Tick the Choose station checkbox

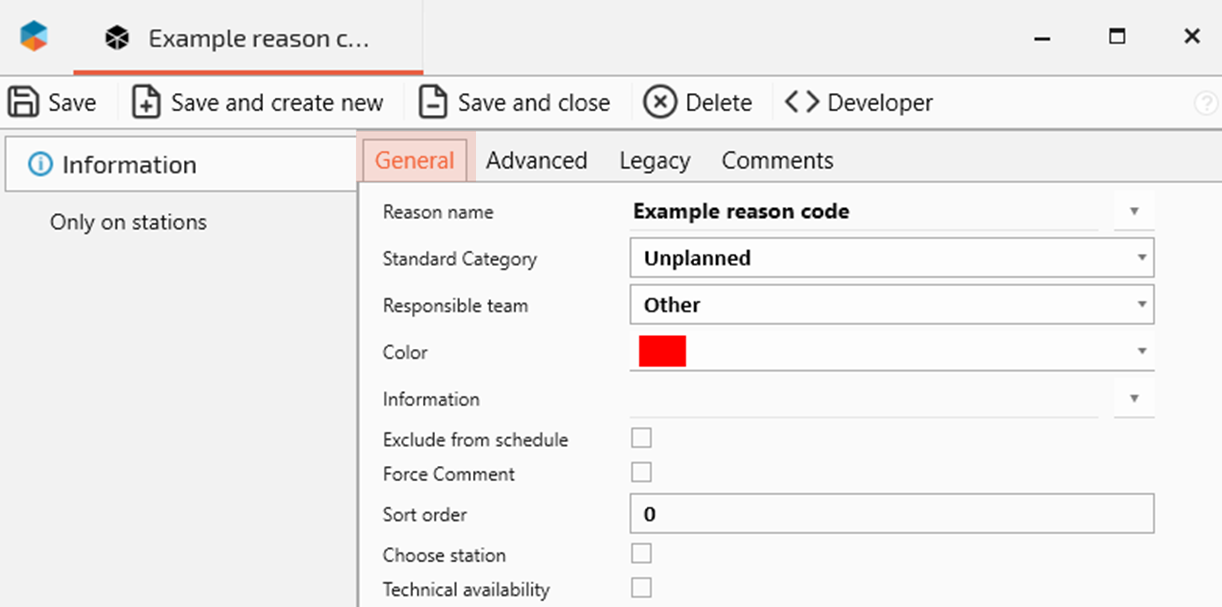click(x=641, y=553)
